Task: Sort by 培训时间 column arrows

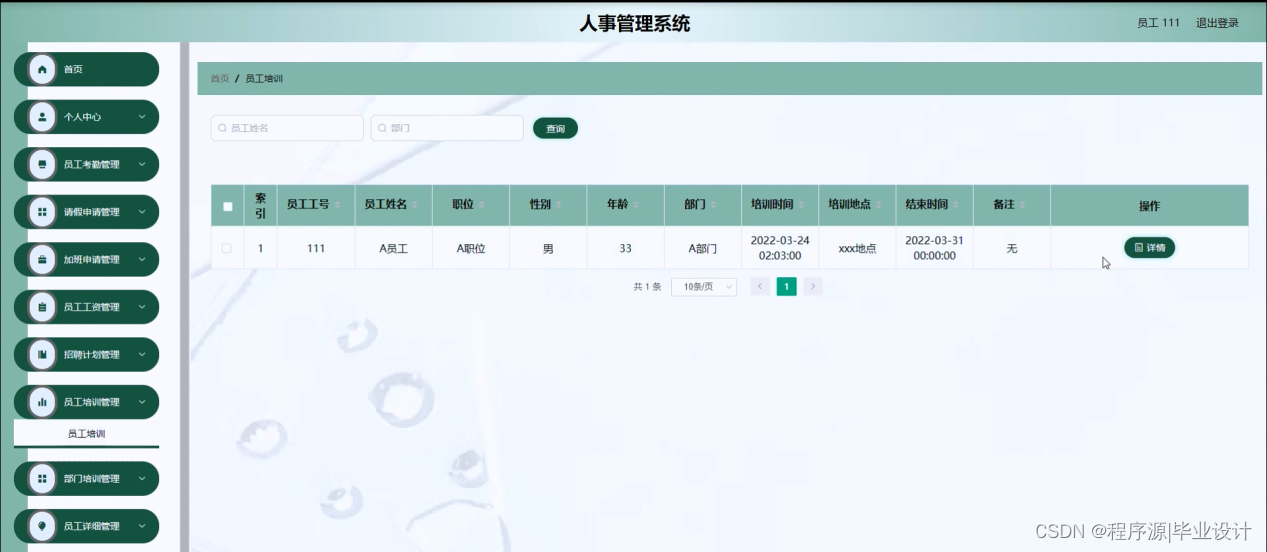Action: click(x=802, y=205)
